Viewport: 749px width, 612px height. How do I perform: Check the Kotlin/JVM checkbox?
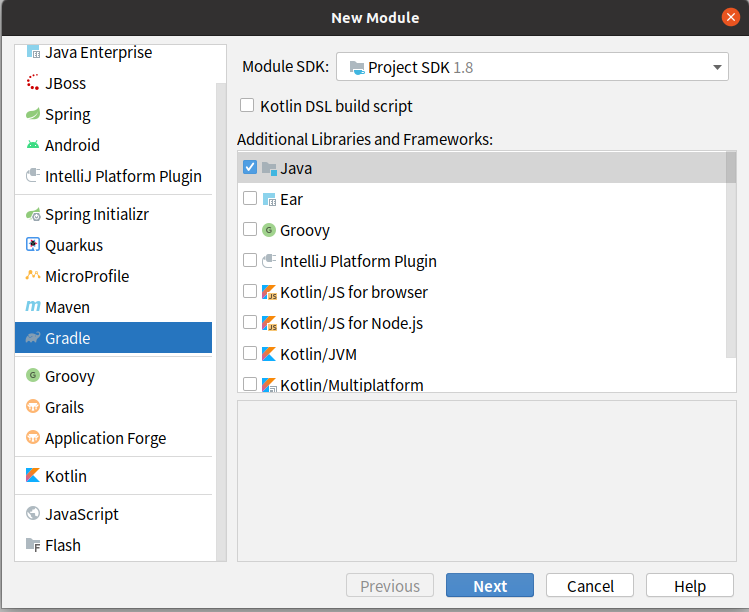point(250,353)
